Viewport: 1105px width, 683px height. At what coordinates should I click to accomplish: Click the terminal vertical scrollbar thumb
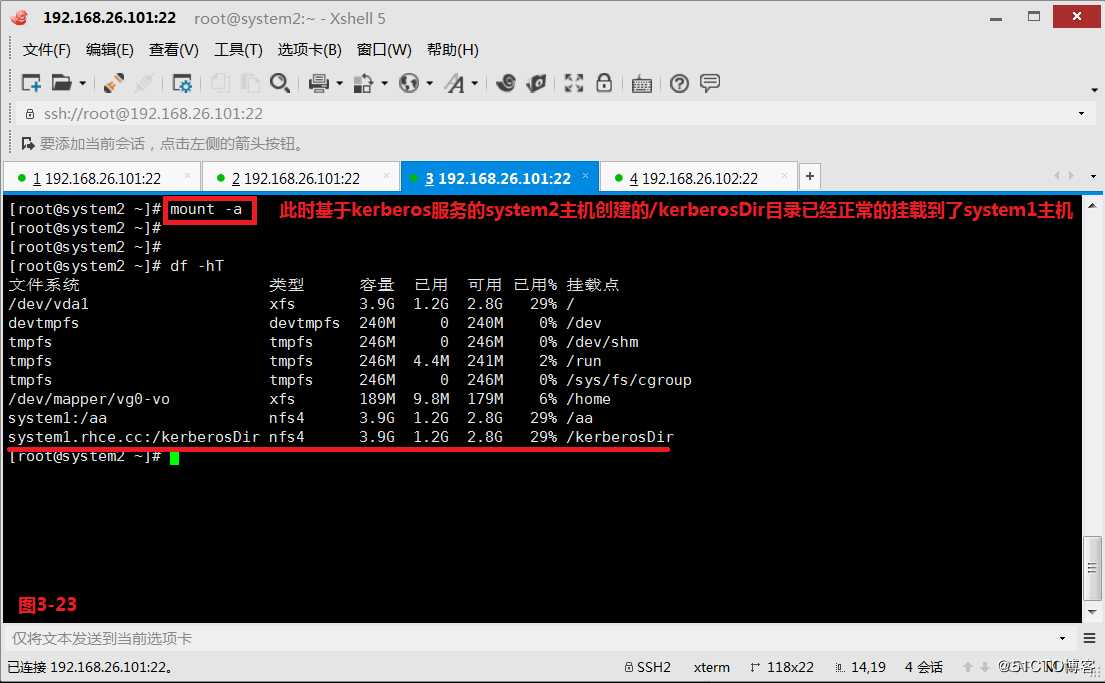(1092, 568)
